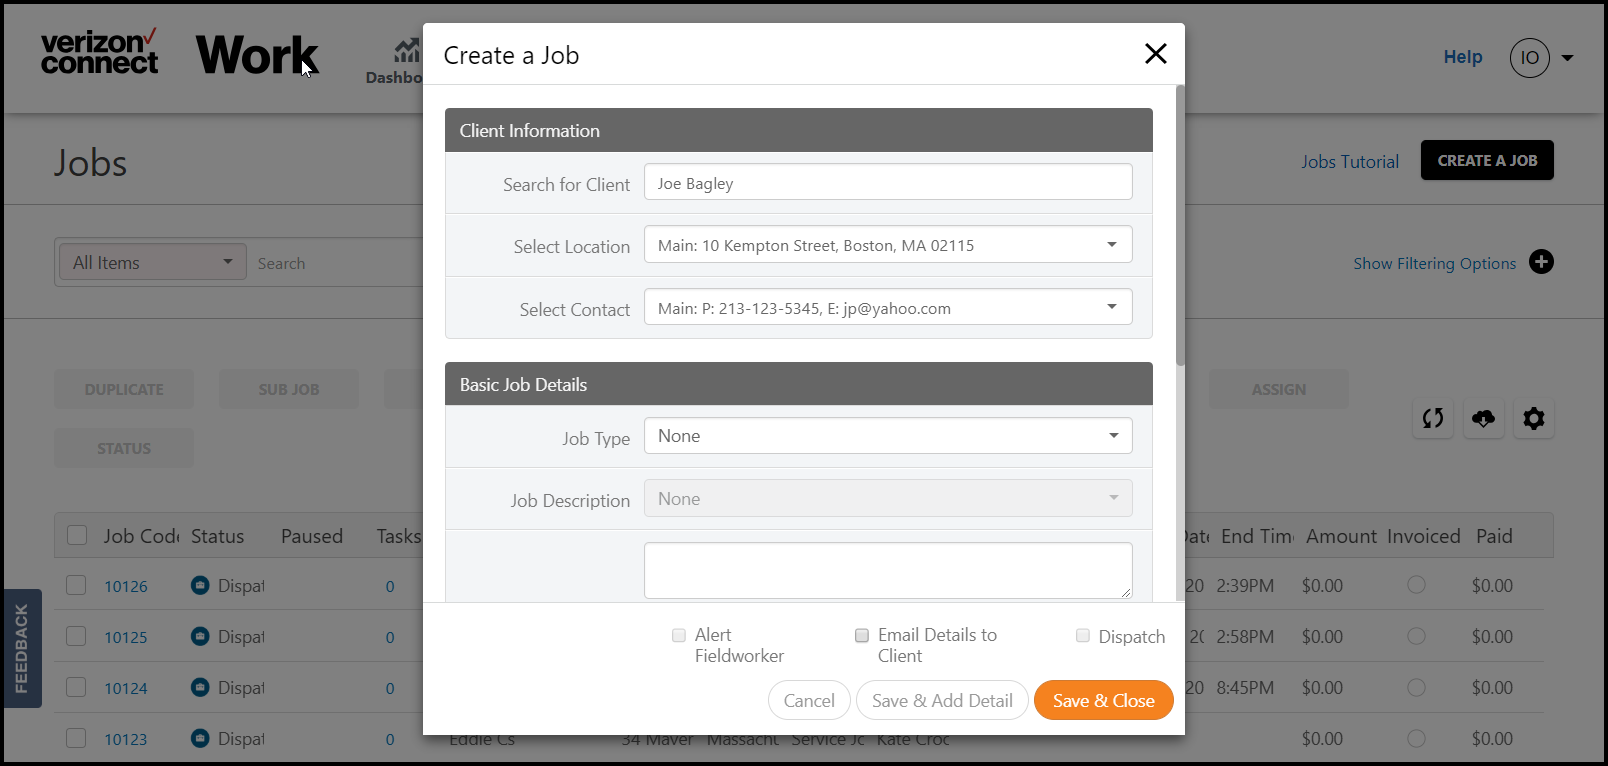
Task: Sort by the Paused column header
Action: (x=312, y=536)
